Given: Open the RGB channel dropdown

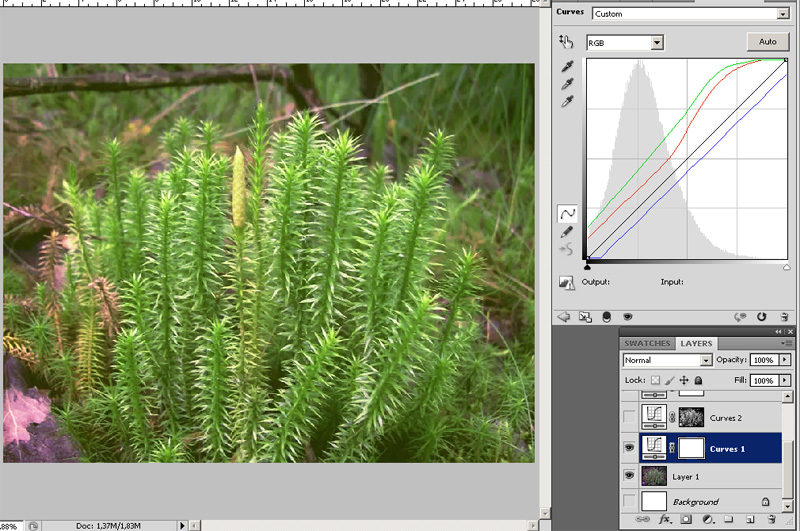Looking at the screenshot, I should point(625,43).
